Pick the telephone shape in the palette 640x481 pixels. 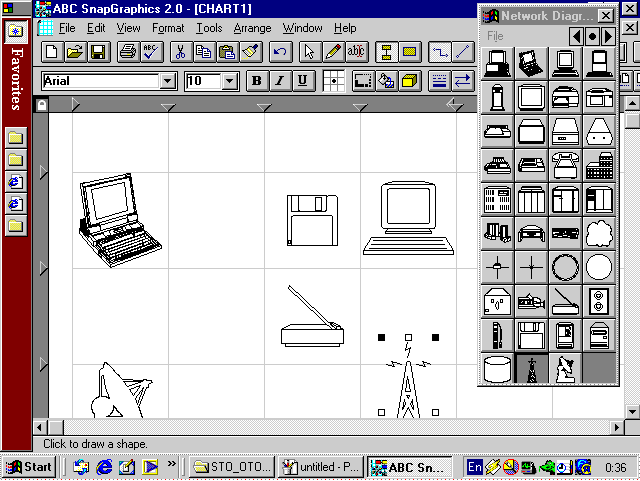click(x=565, y=165)
